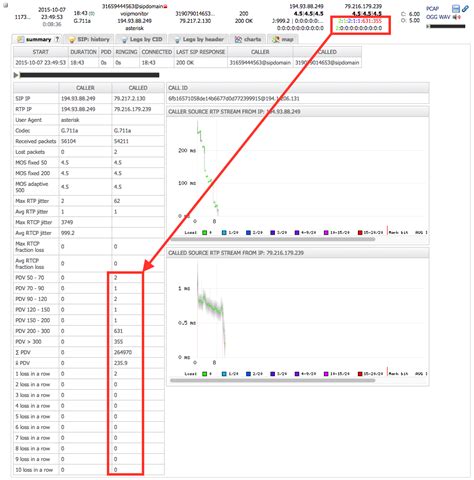
Task: Click the SIP: history lightbulb icon
Action: click(71, 40)
